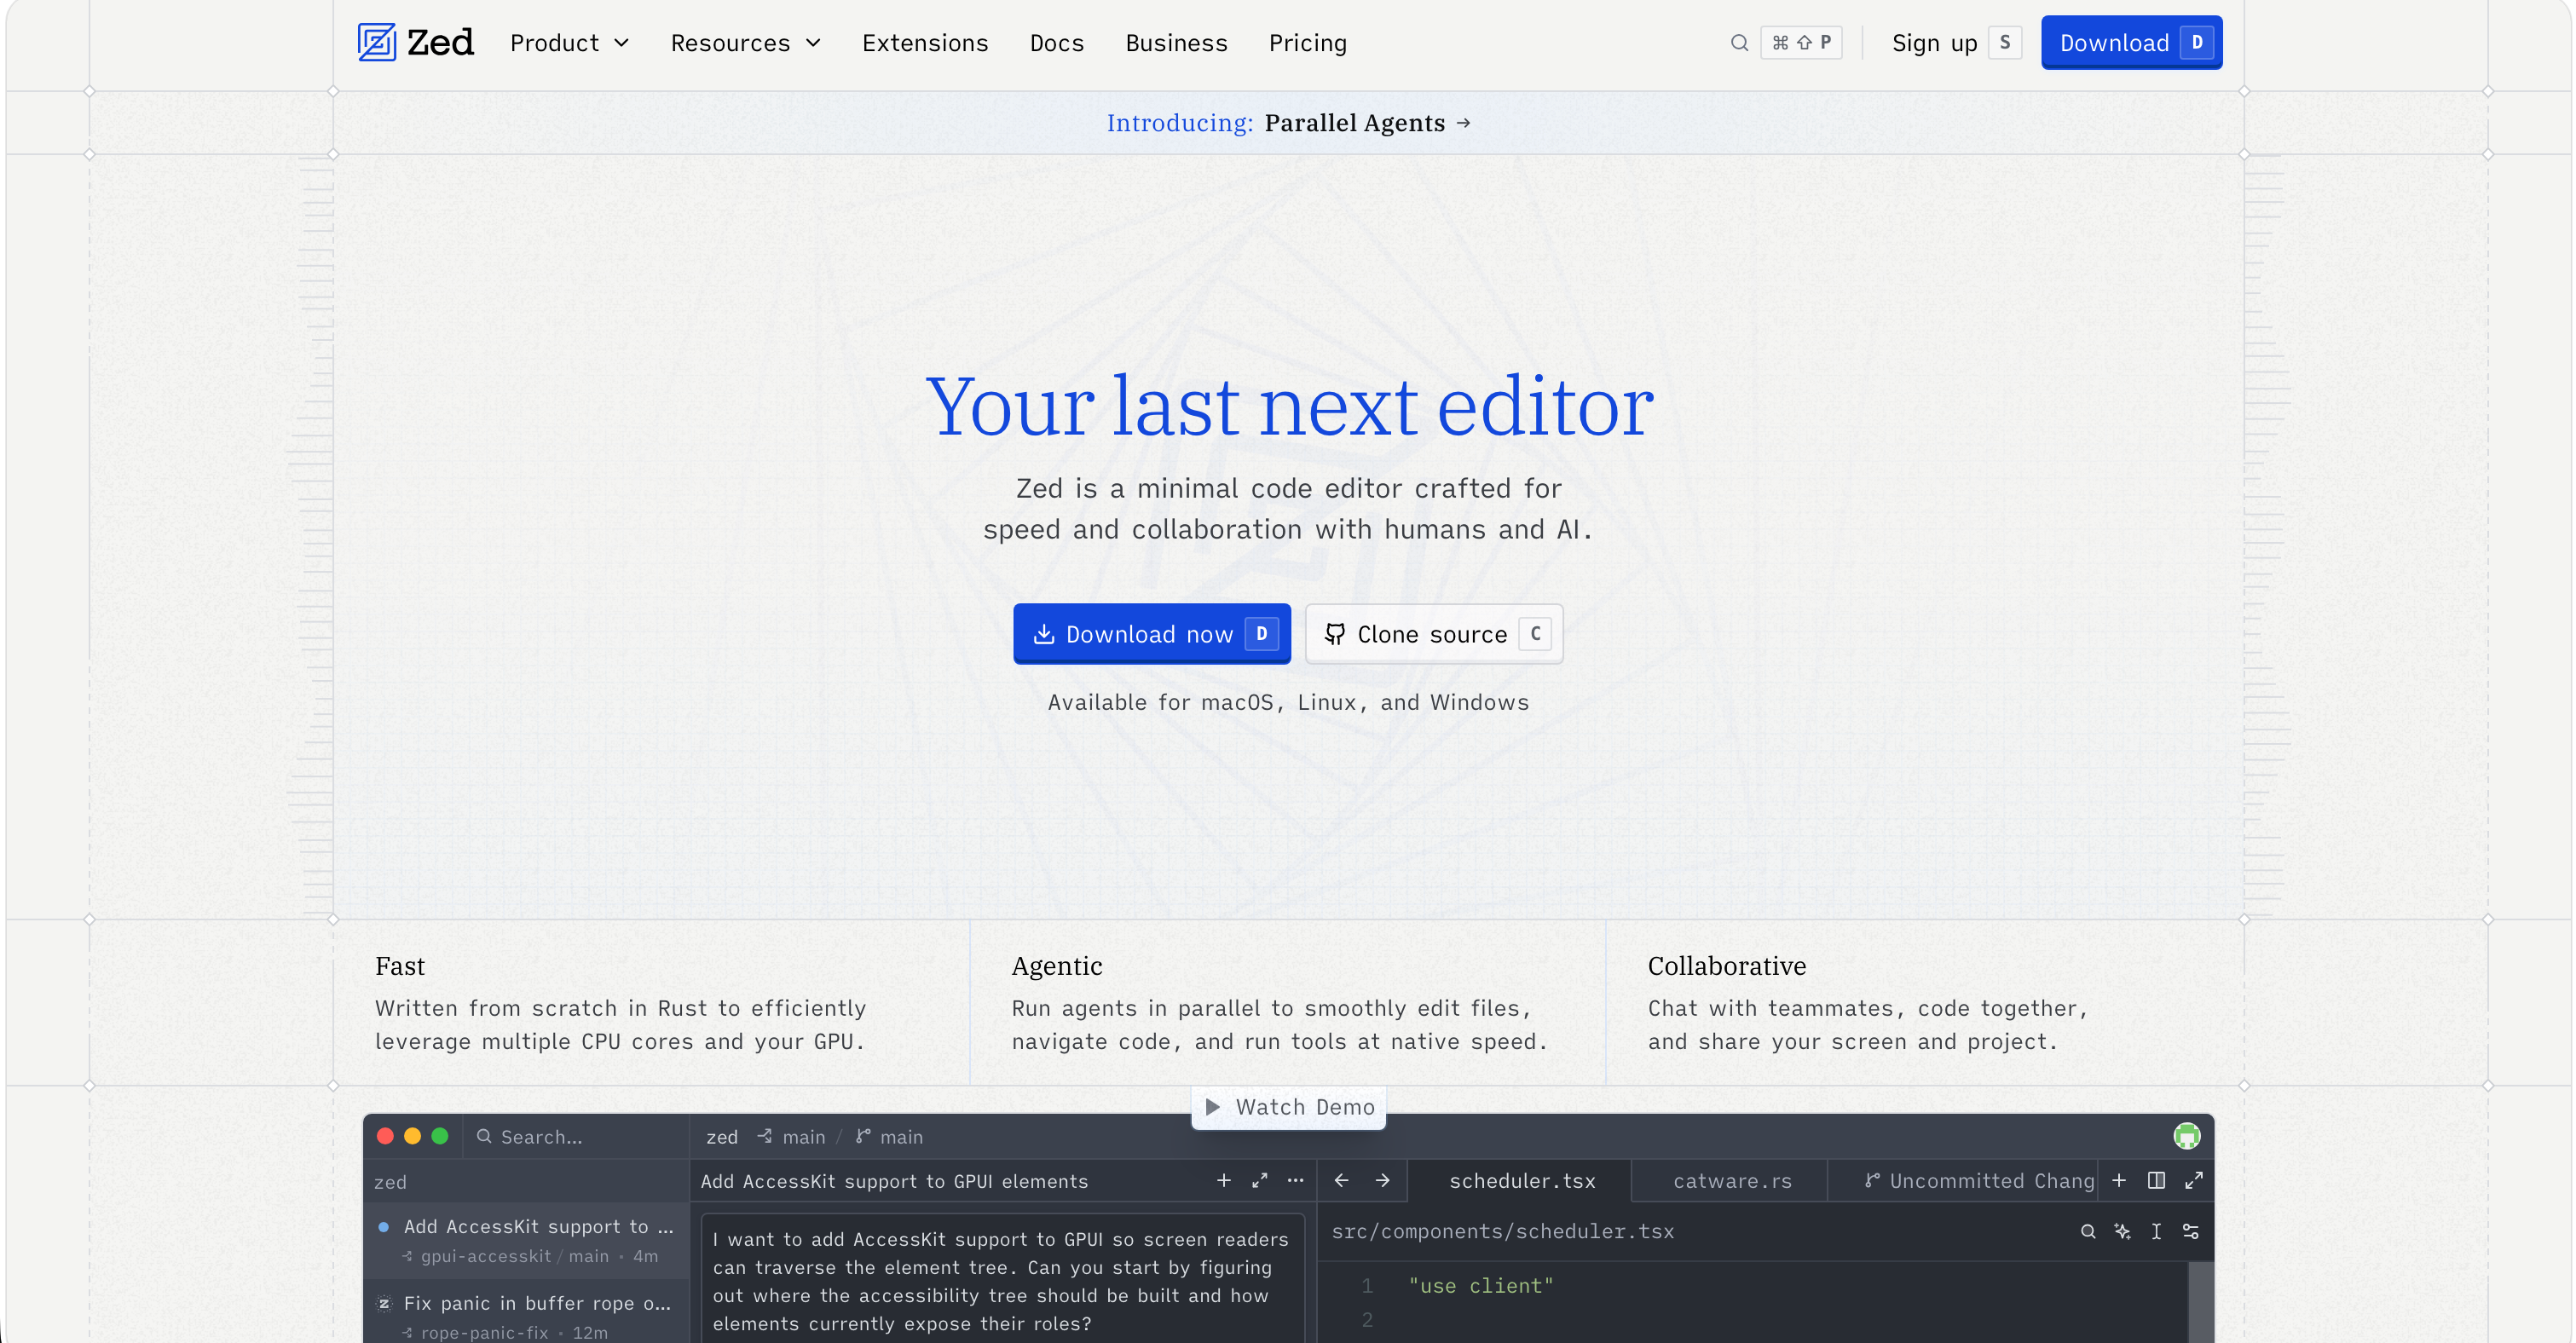Expand the agent panel with the arrows icon
Viewport: 2576px width, 1343px height.
[x=1259, y=1181]
